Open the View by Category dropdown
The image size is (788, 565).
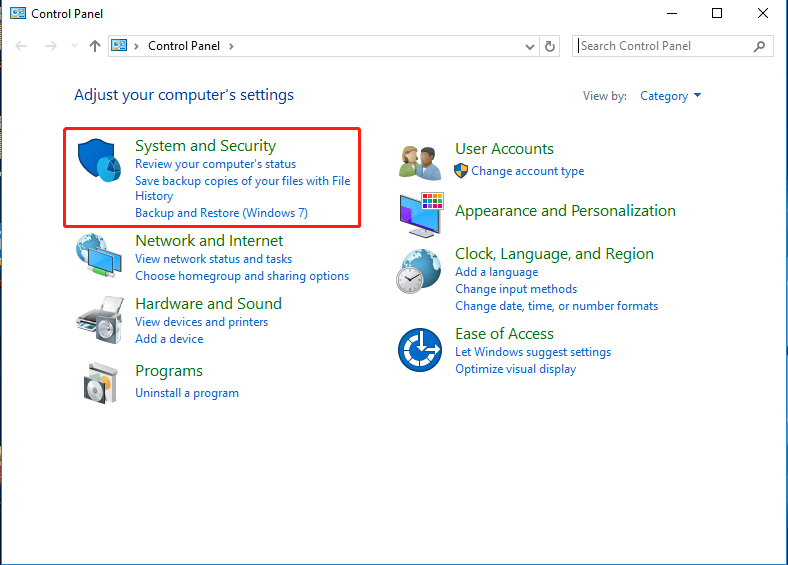(x=670, y=96)
